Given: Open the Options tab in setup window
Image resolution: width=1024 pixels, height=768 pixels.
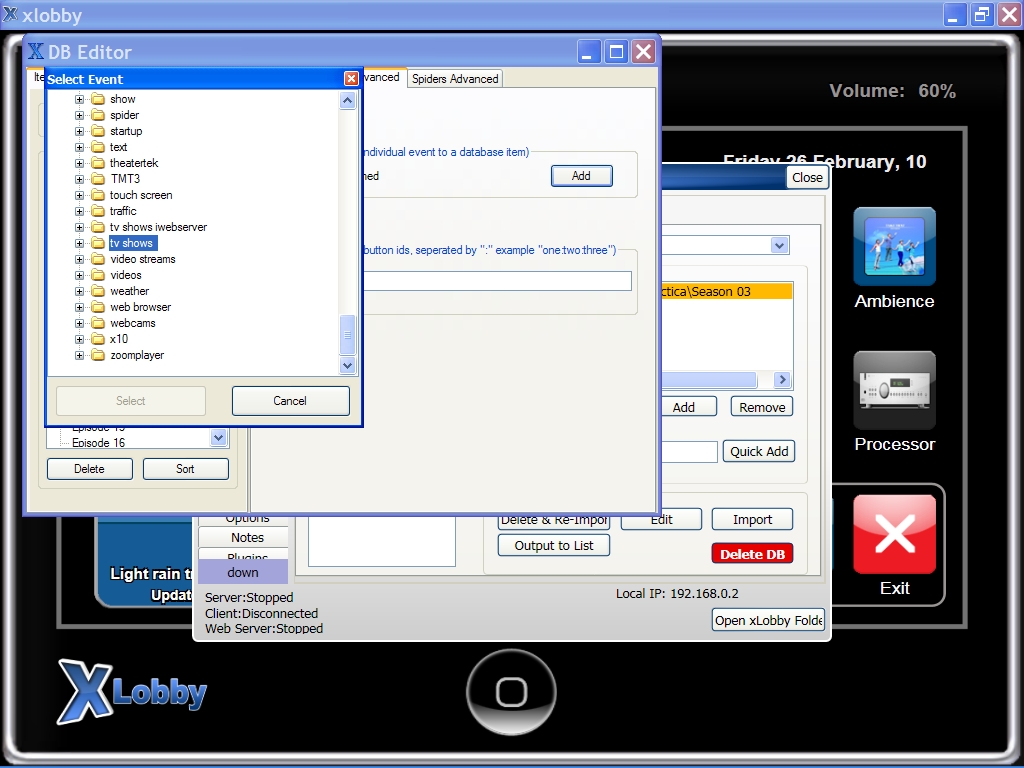Looking at the screenshot, I should click(x=247, y=519).
